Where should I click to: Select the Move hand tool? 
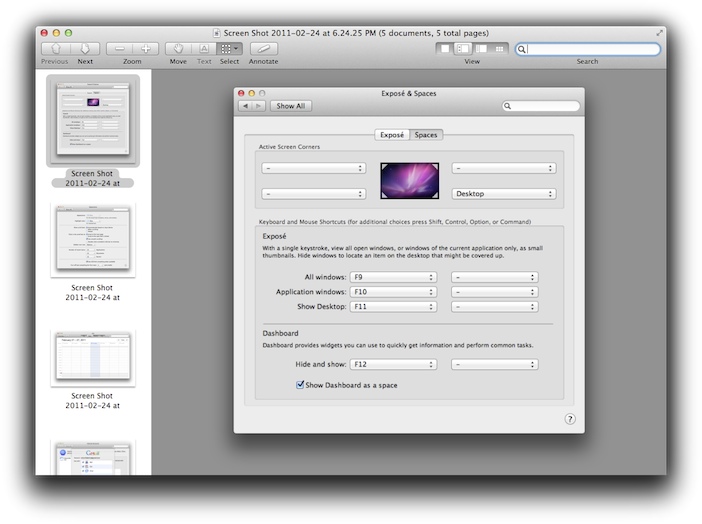pyautogui.click(x=178, y=48)
